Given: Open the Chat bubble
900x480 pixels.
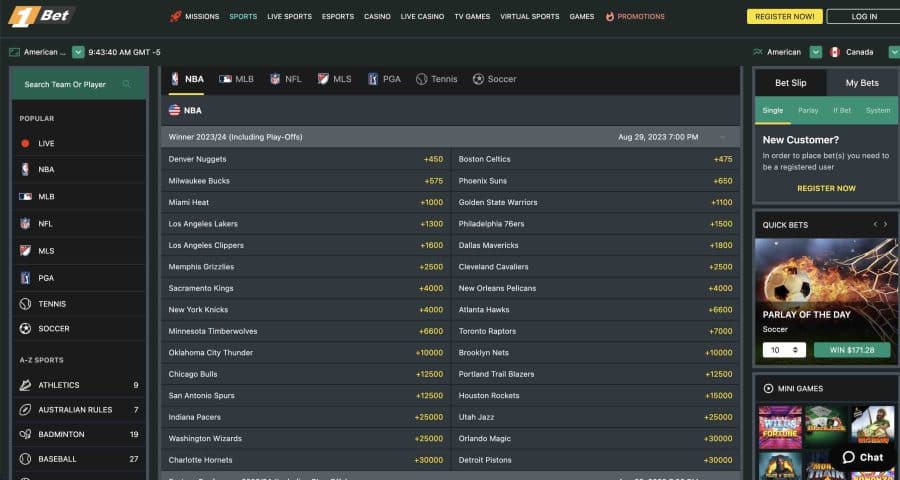Looking at the screenshot, I should [864, 458].
